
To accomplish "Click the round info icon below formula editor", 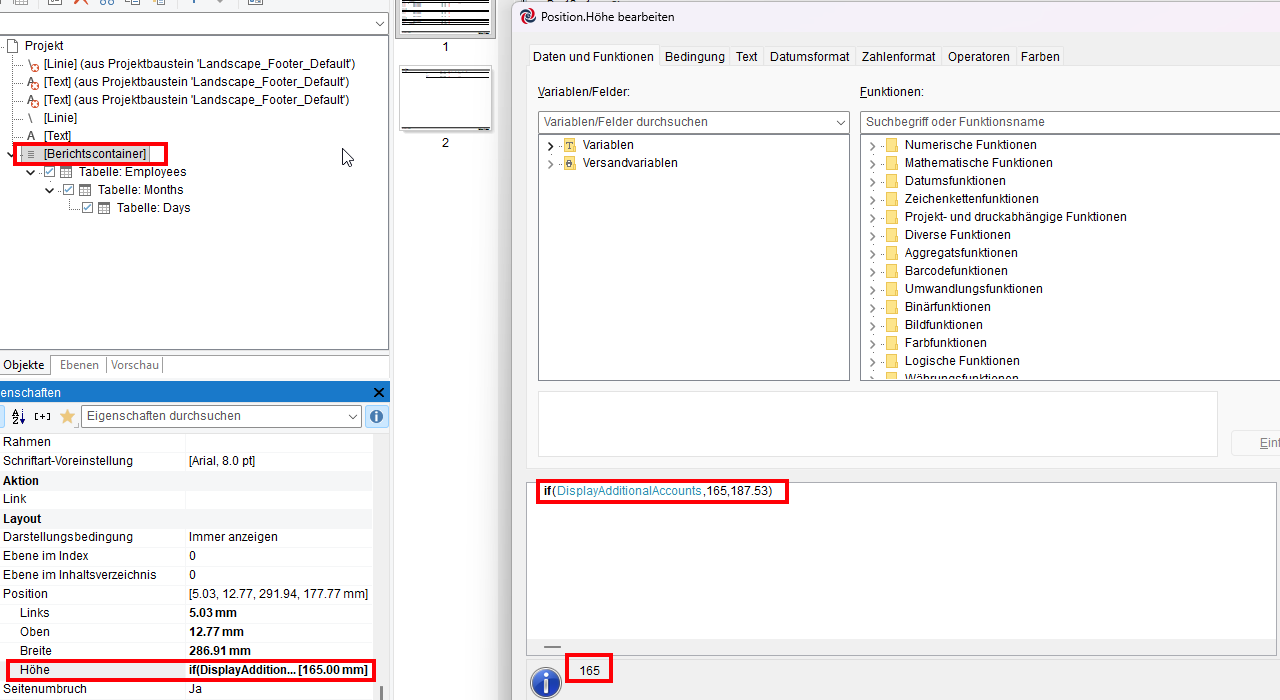I will (545, 683).
